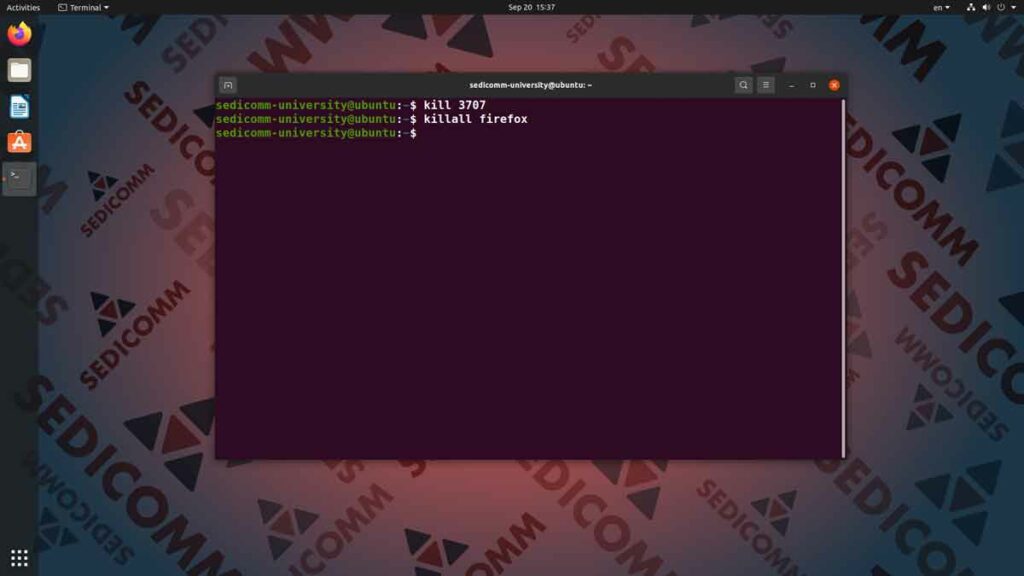The height and width of the screenshot is (576, 1024).
Task: Select the Terminal icon in dock
Action: (19, 178)
